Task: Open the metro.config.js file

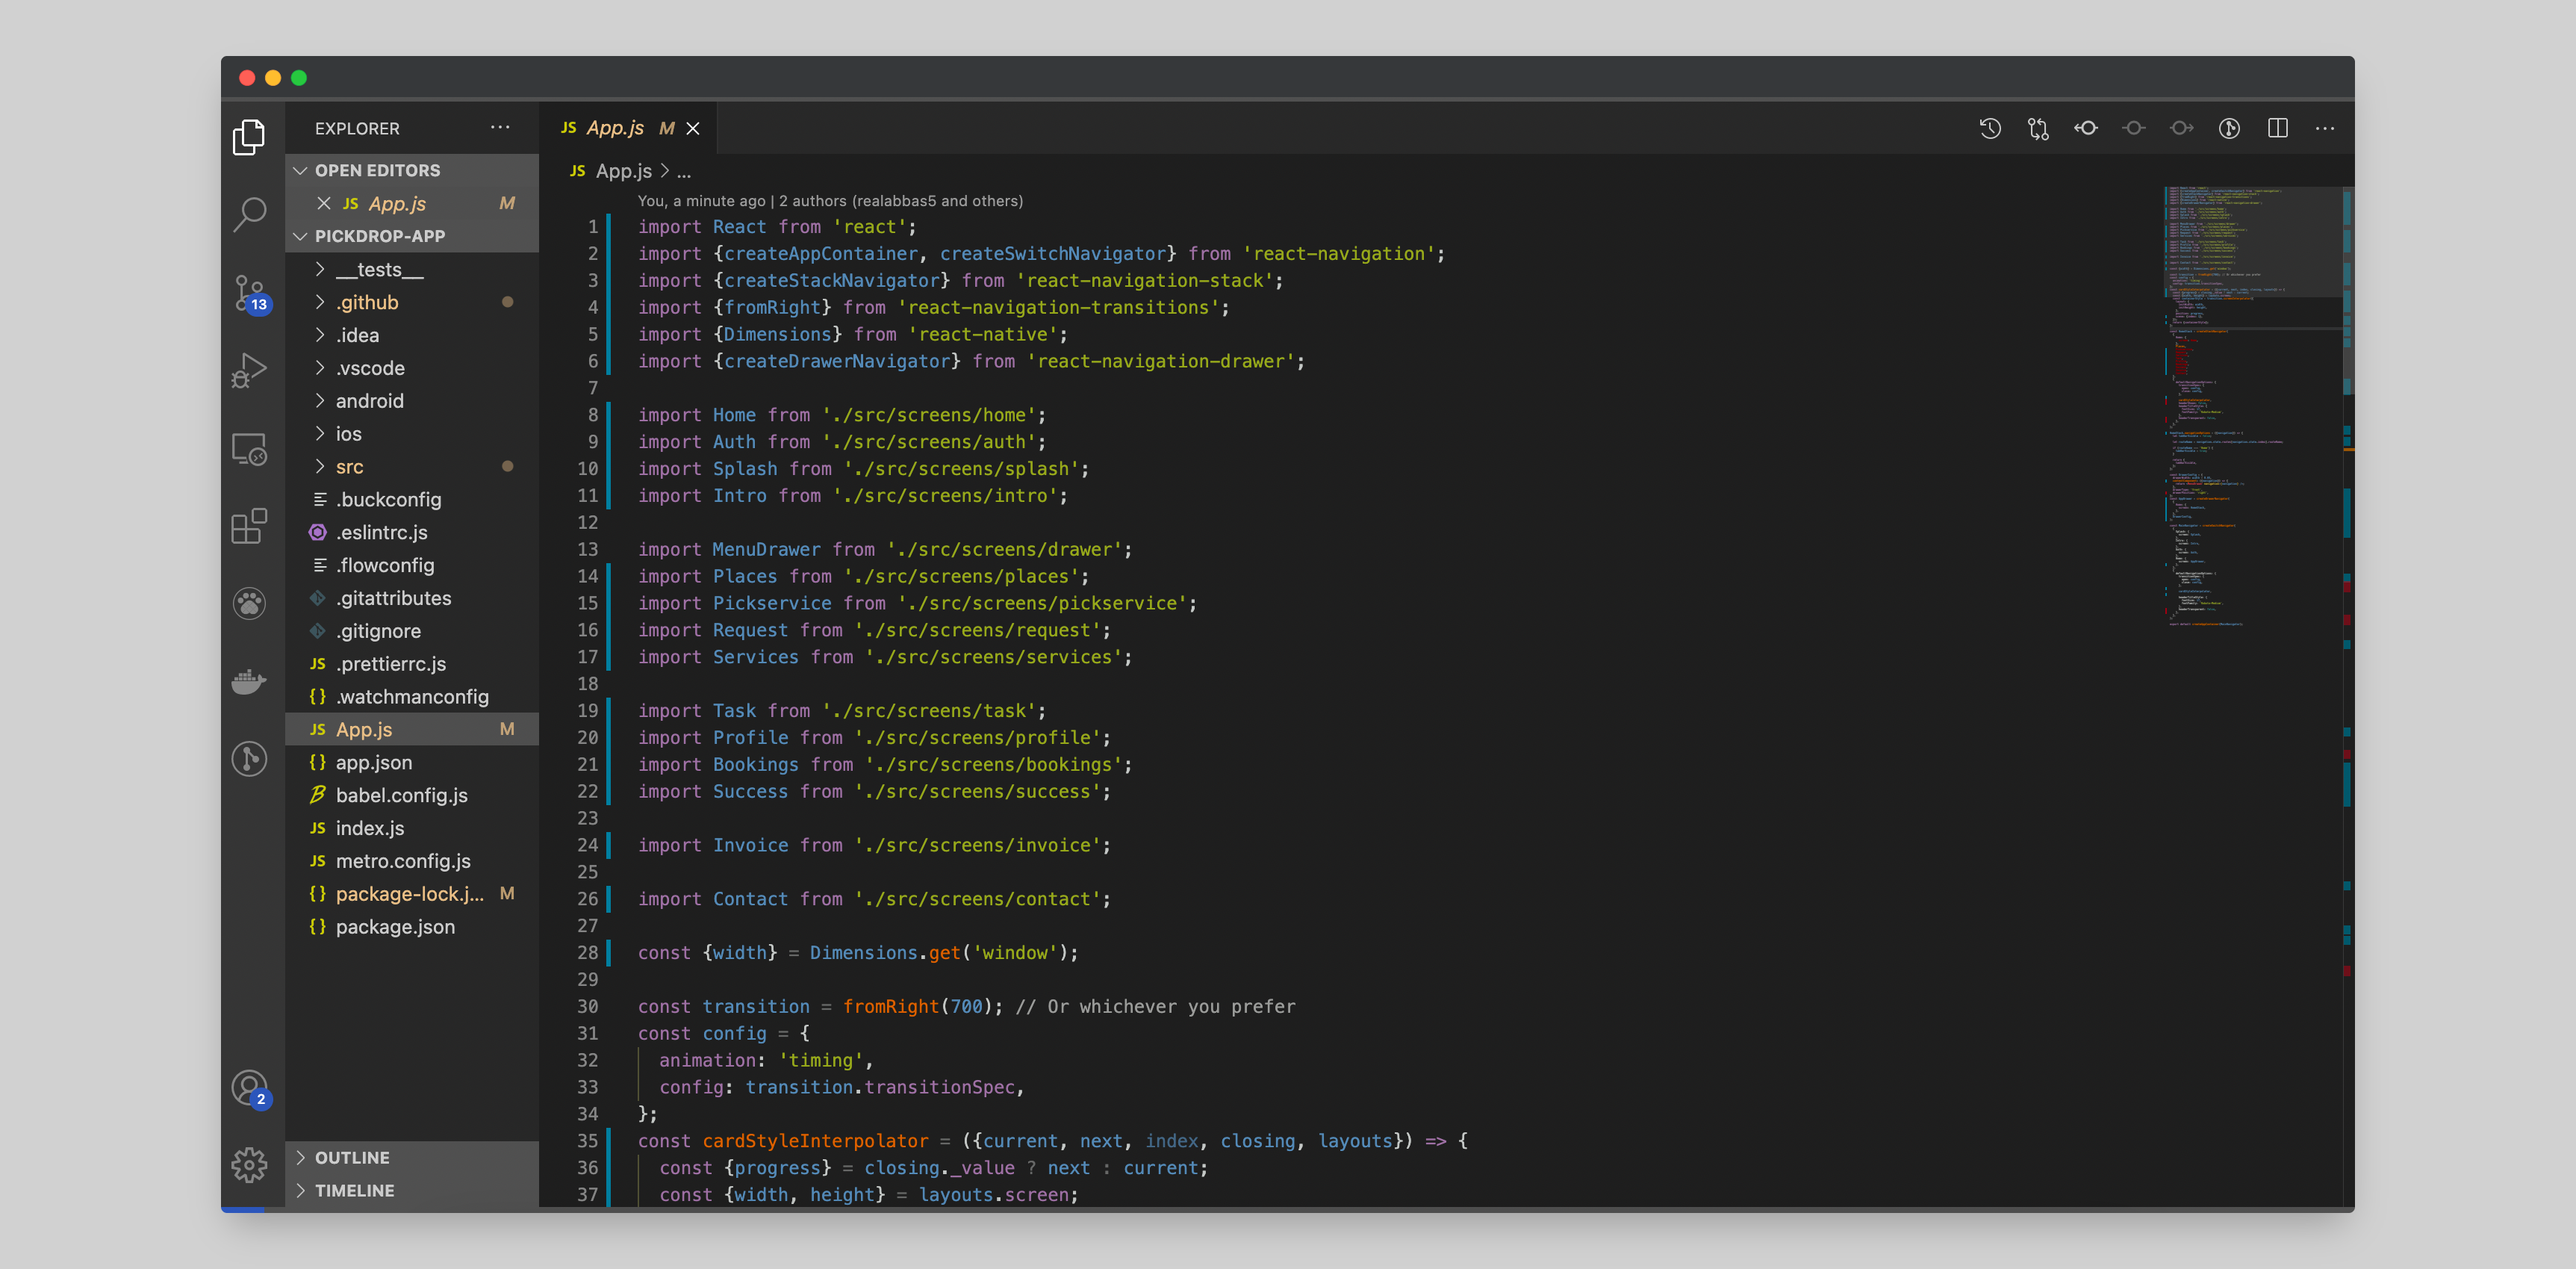Action: [x=413, y=861]
